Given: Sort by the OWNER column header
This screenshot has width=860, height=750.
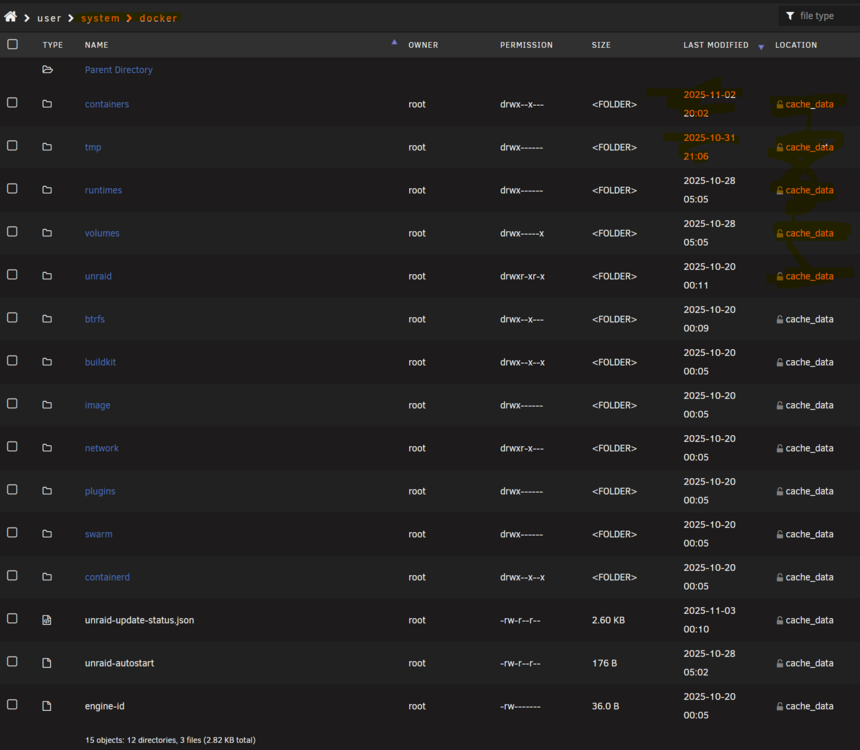Looking at the screenshot, I should pyautogui.click(x=423, y=45).
